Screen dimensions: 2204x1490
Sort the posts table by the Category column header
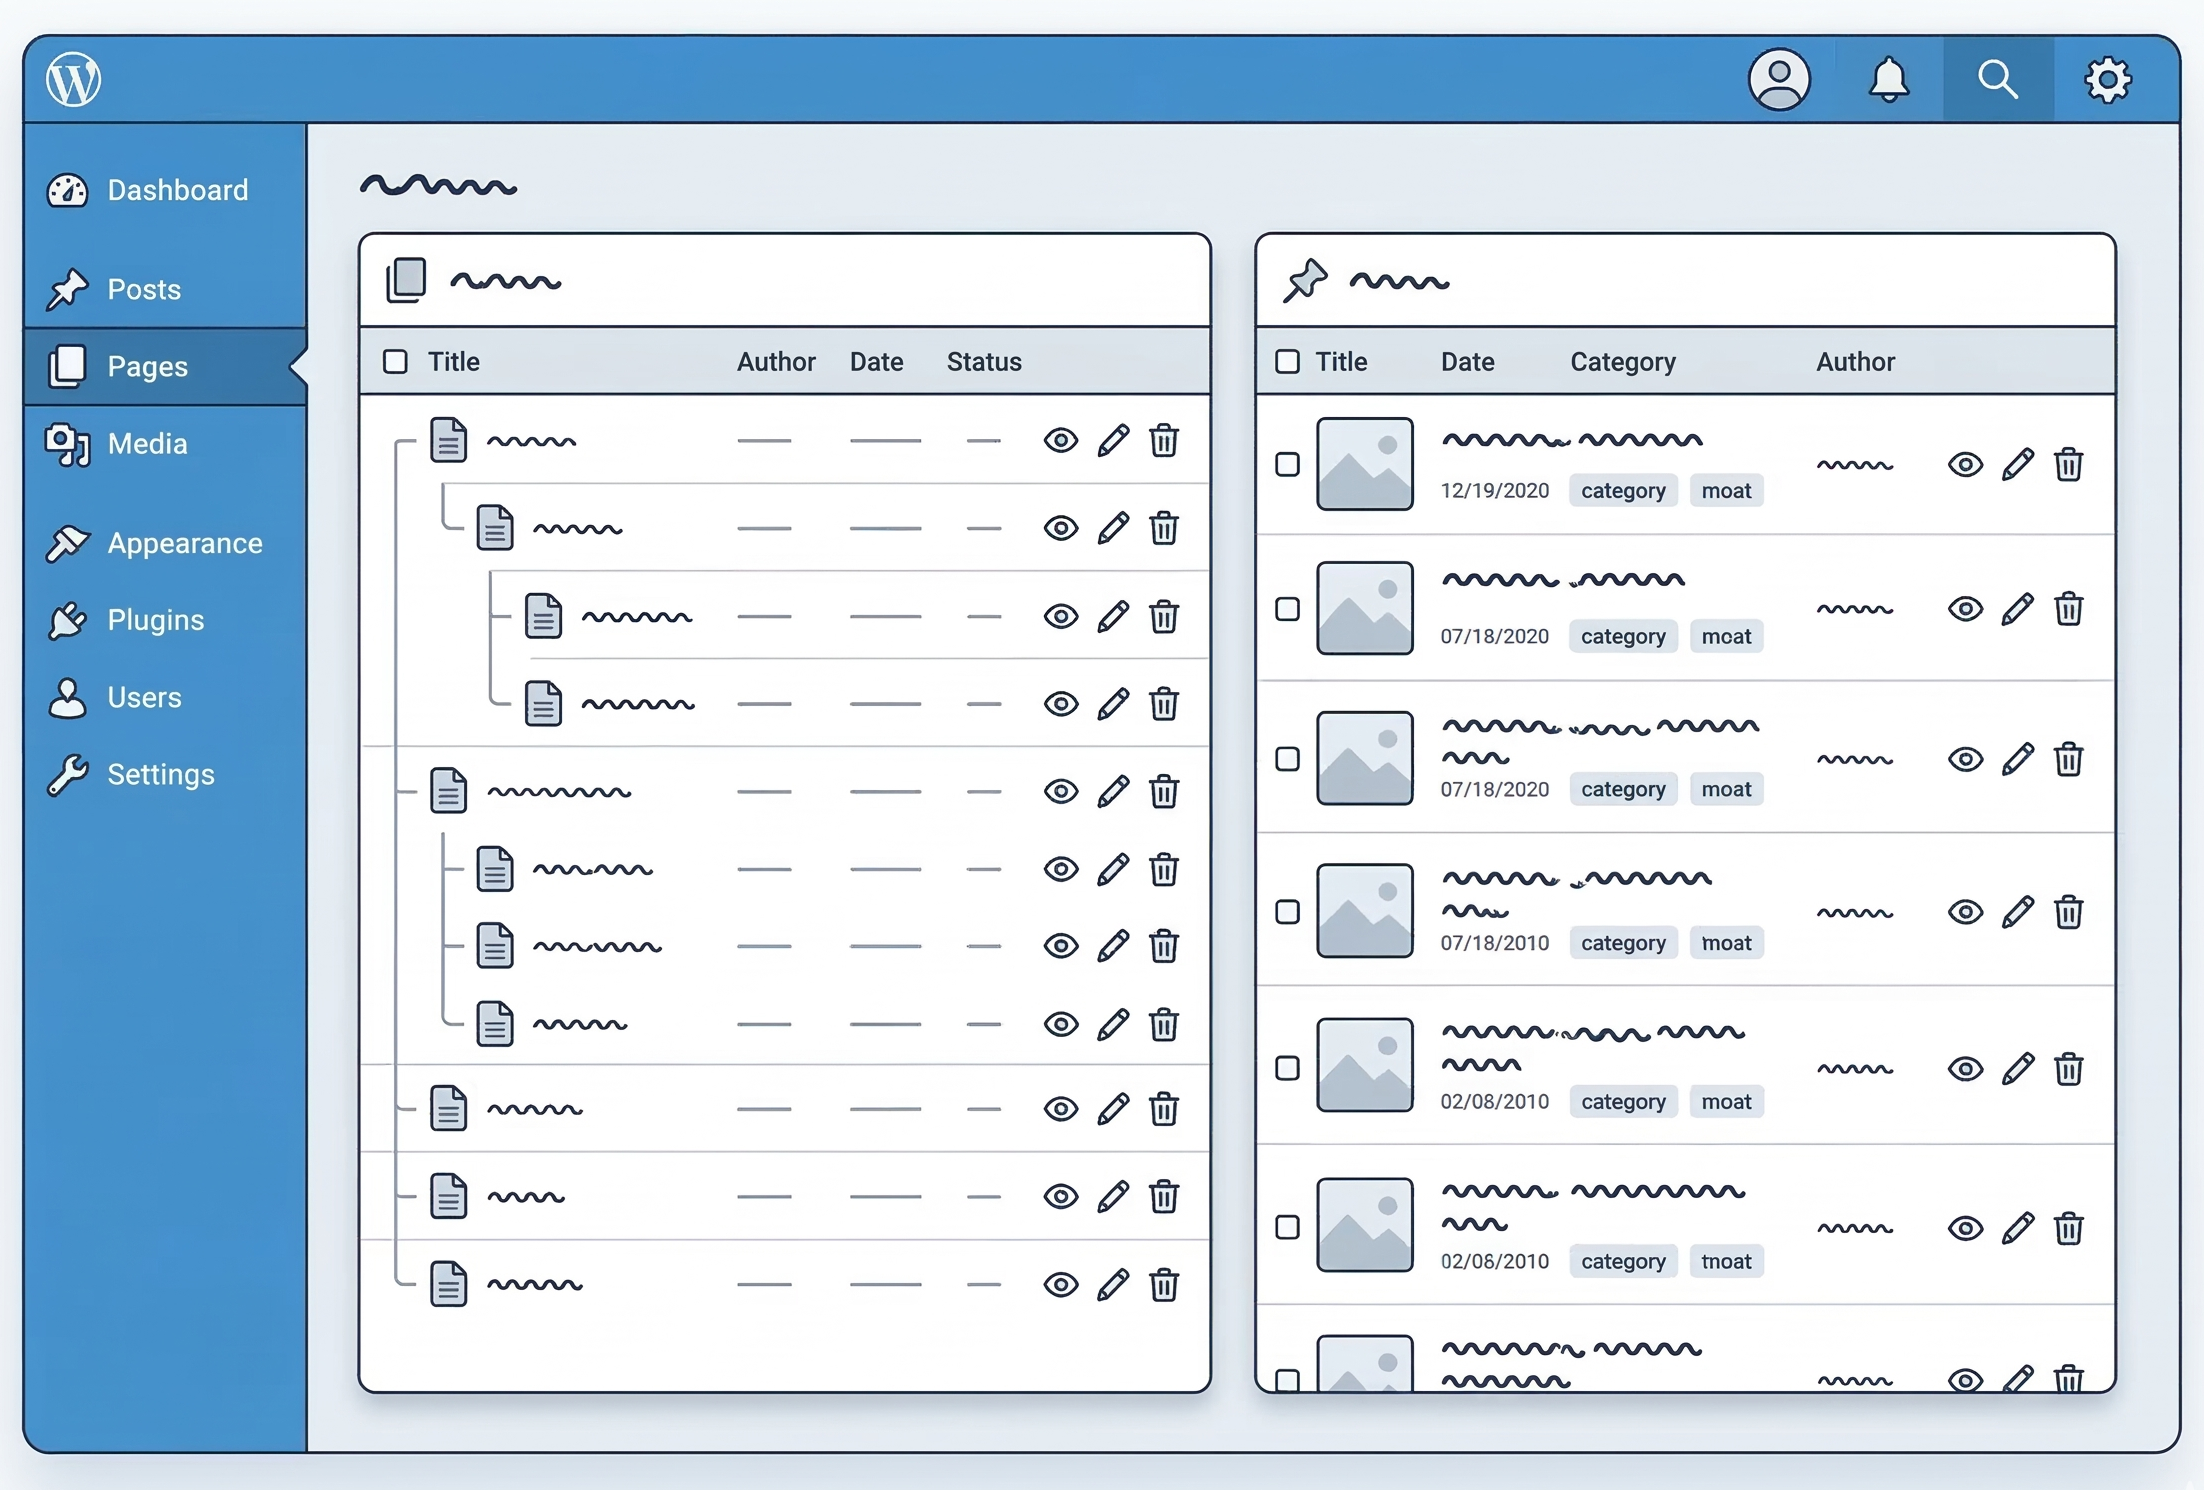click(1622, 362)
